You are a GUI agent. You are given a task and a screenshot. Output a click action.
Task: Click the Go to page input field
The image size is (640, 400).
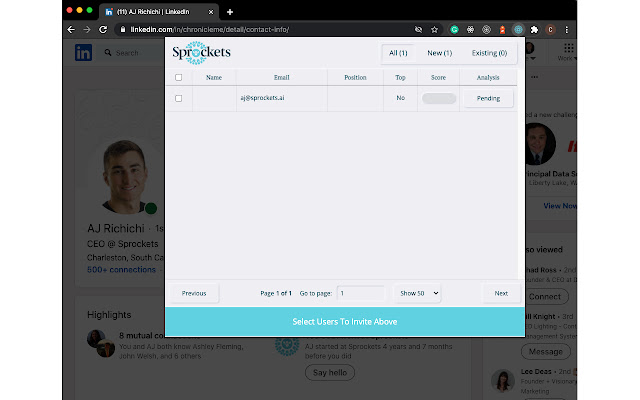(361, 293)
